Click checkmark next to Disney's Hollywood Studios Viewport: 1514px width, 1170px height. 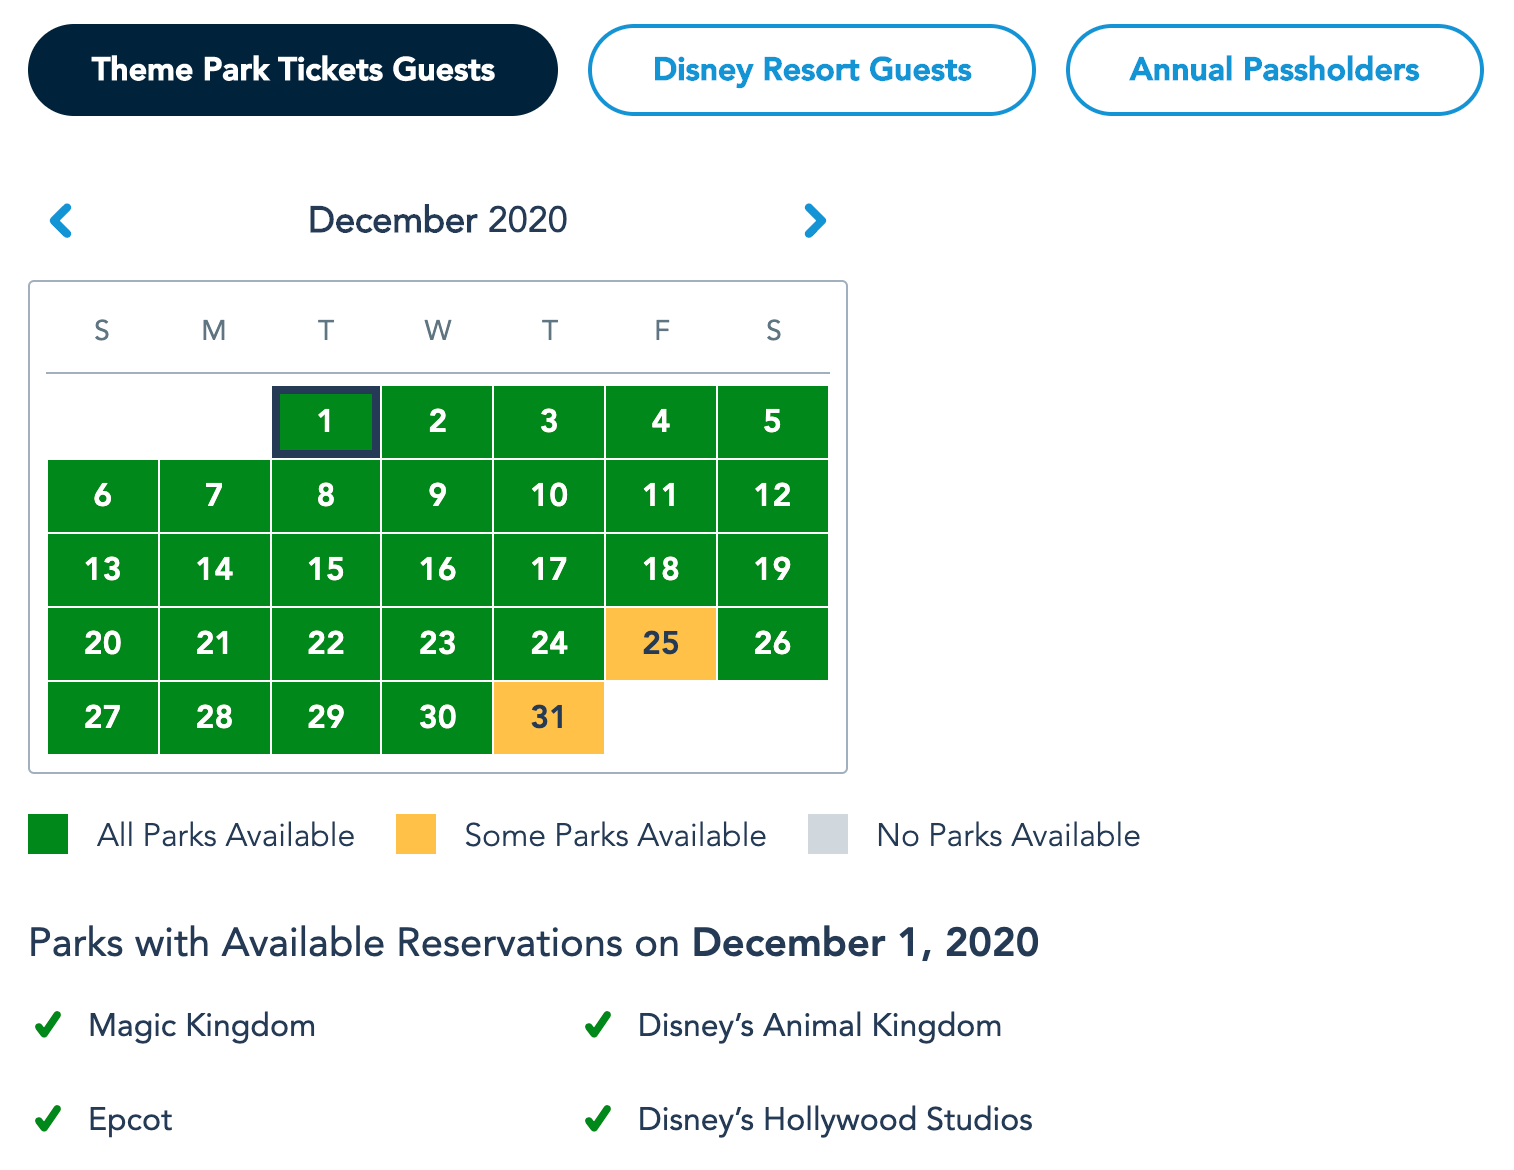pyautogui.click(x=598, y=1119)
